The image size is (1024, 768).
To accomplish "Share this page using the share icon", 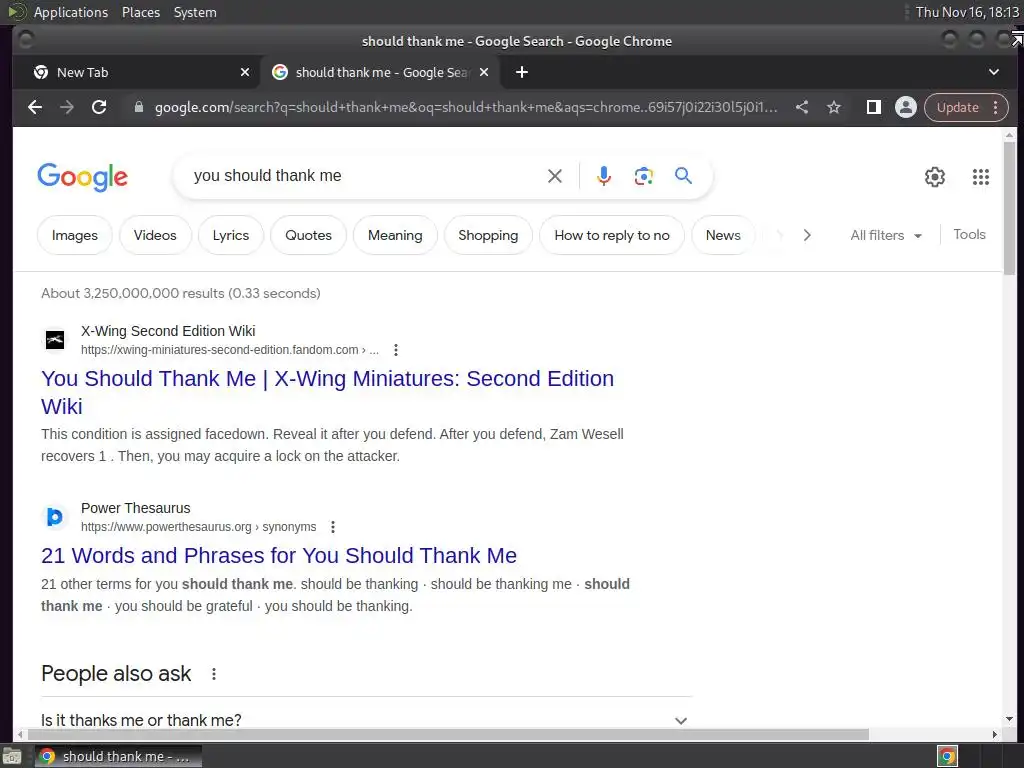I will [x=802, y=107].
